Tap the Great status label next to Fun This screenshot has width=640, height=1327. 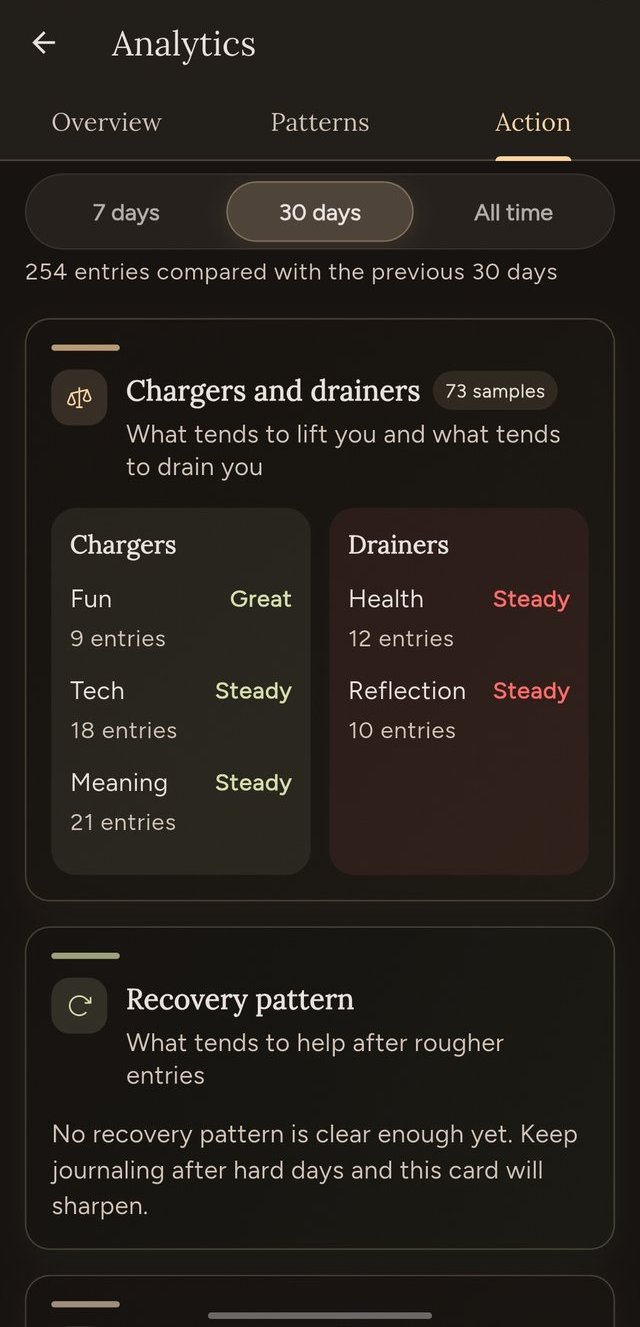(260, 598)
